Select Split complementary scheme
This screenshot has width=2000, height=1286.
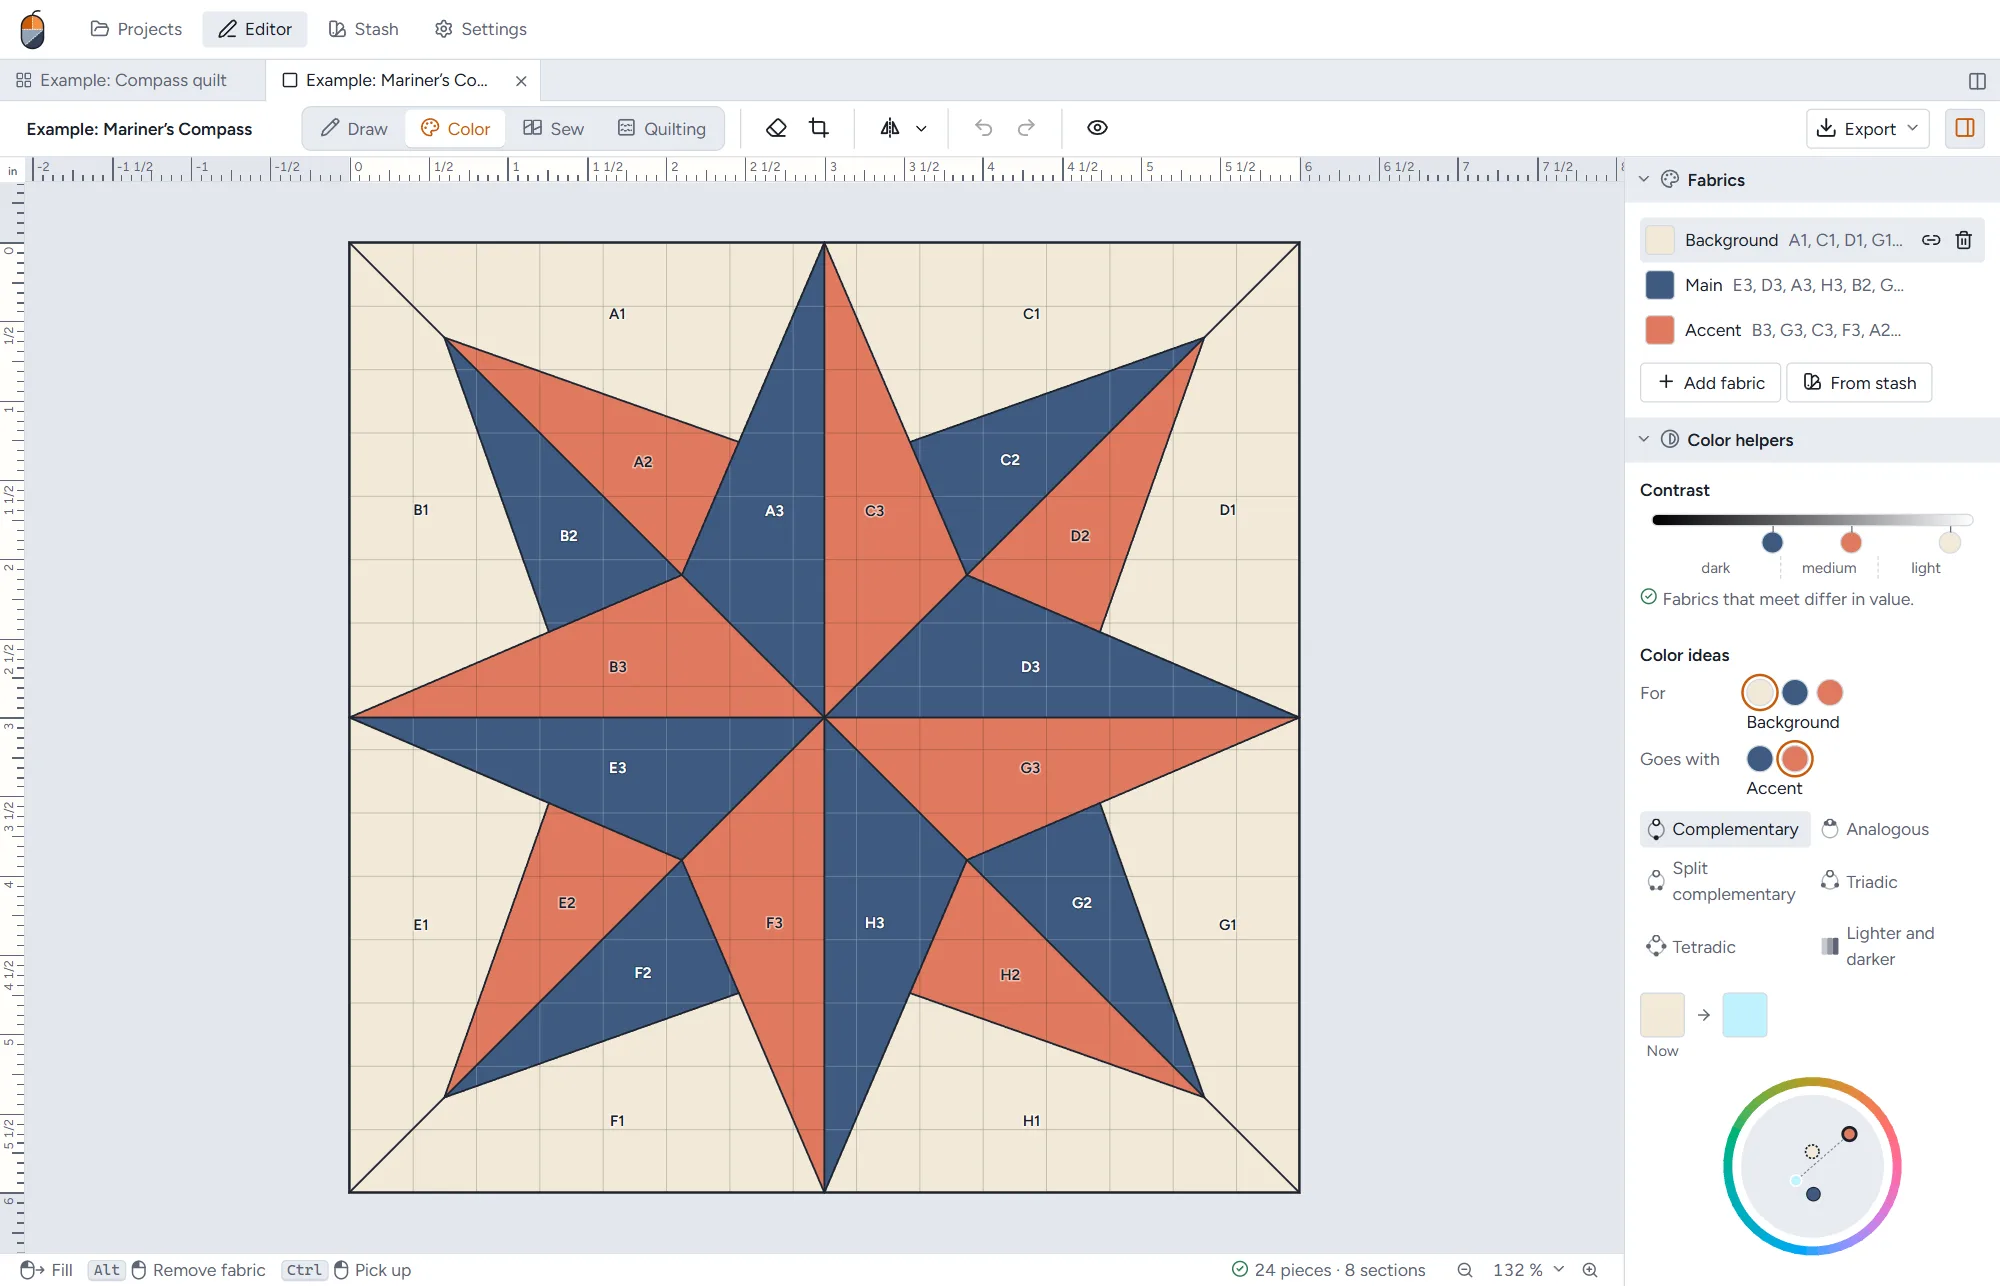pos(1725,881)
